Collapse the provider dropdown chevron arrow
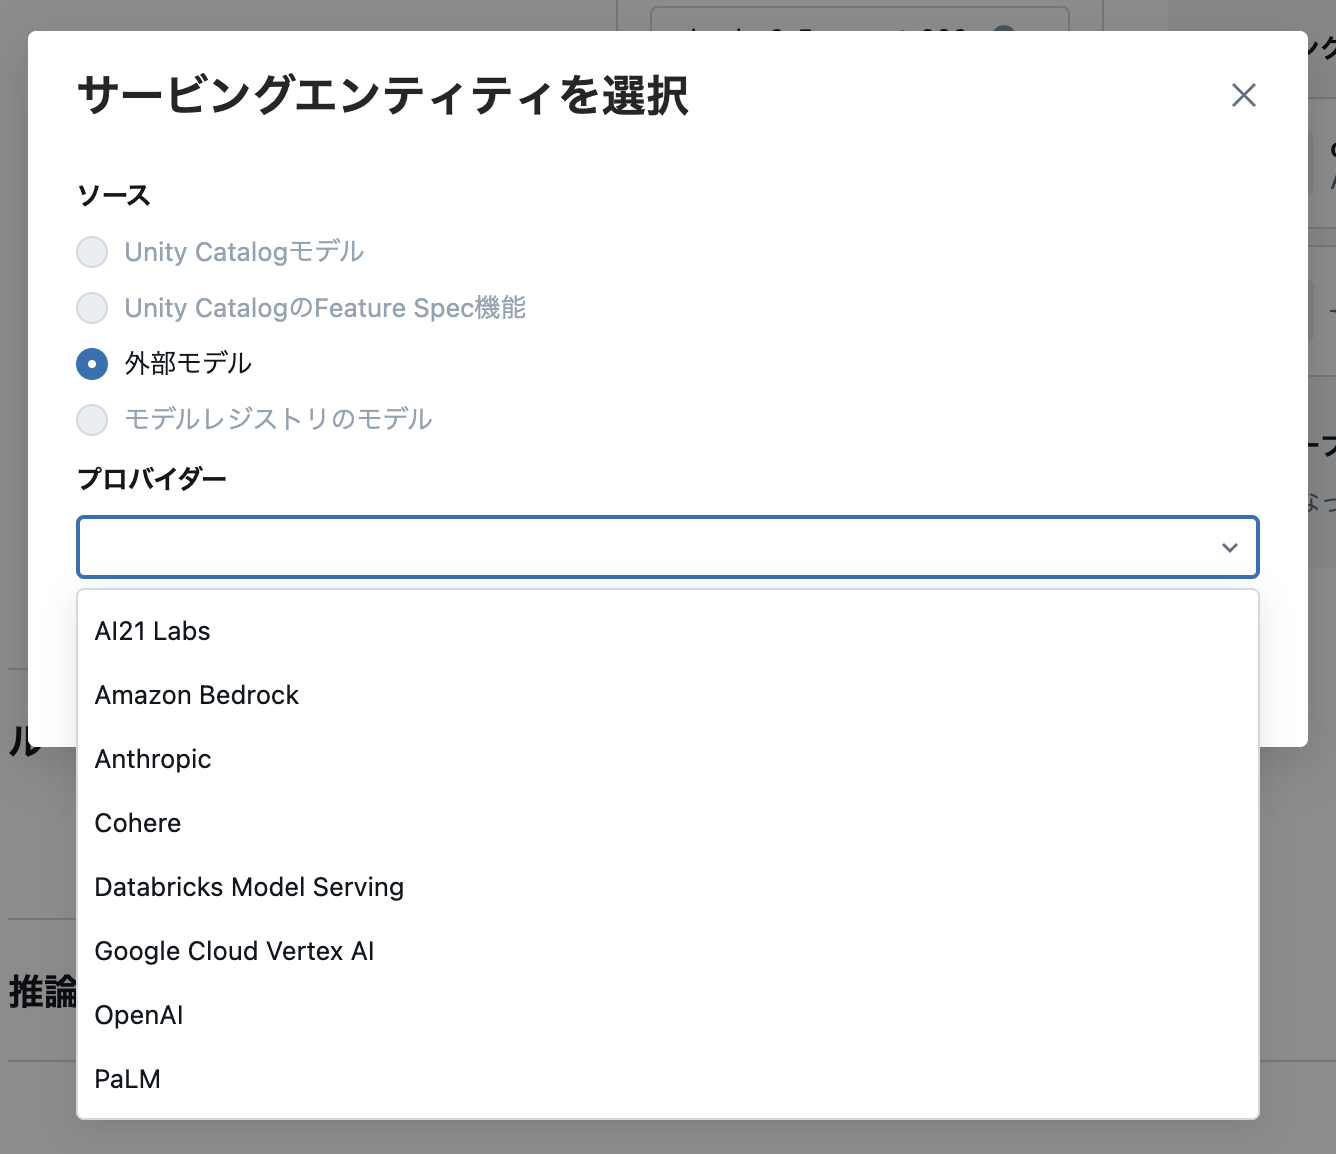This screenshot has width=1336, height=1154. coord(1230,548)
